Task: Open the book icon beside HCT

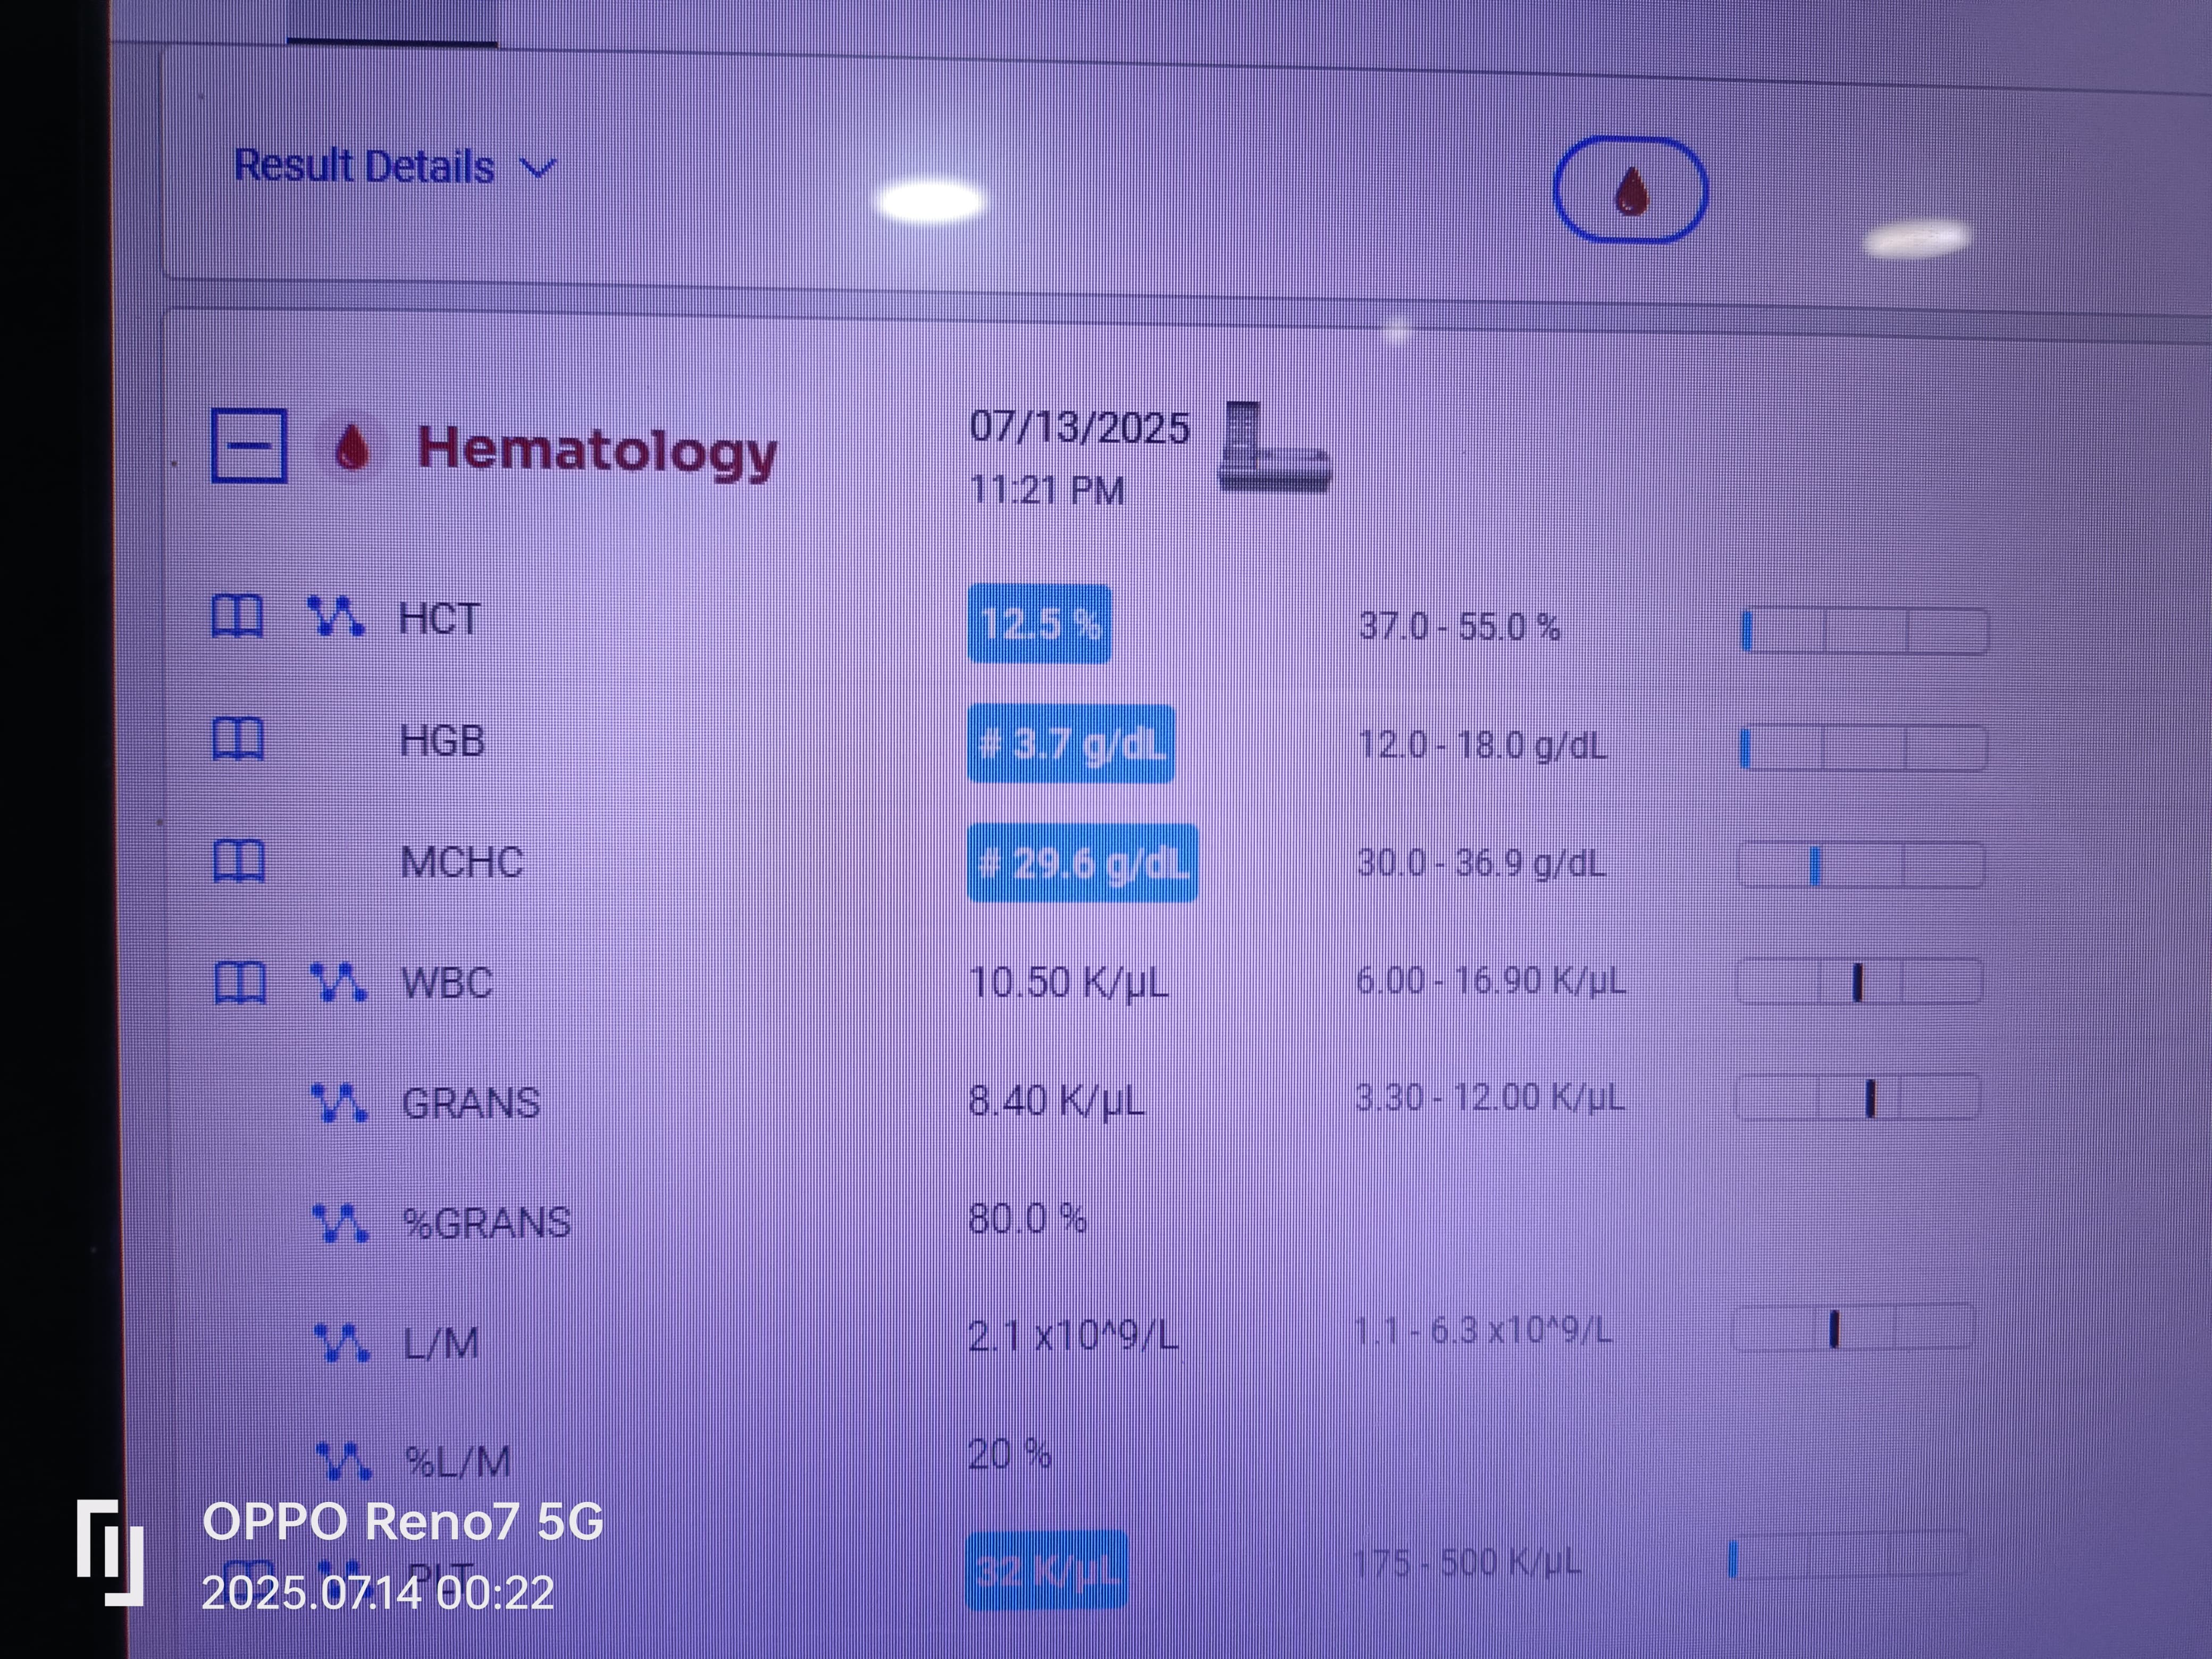Action: [237, 616]
